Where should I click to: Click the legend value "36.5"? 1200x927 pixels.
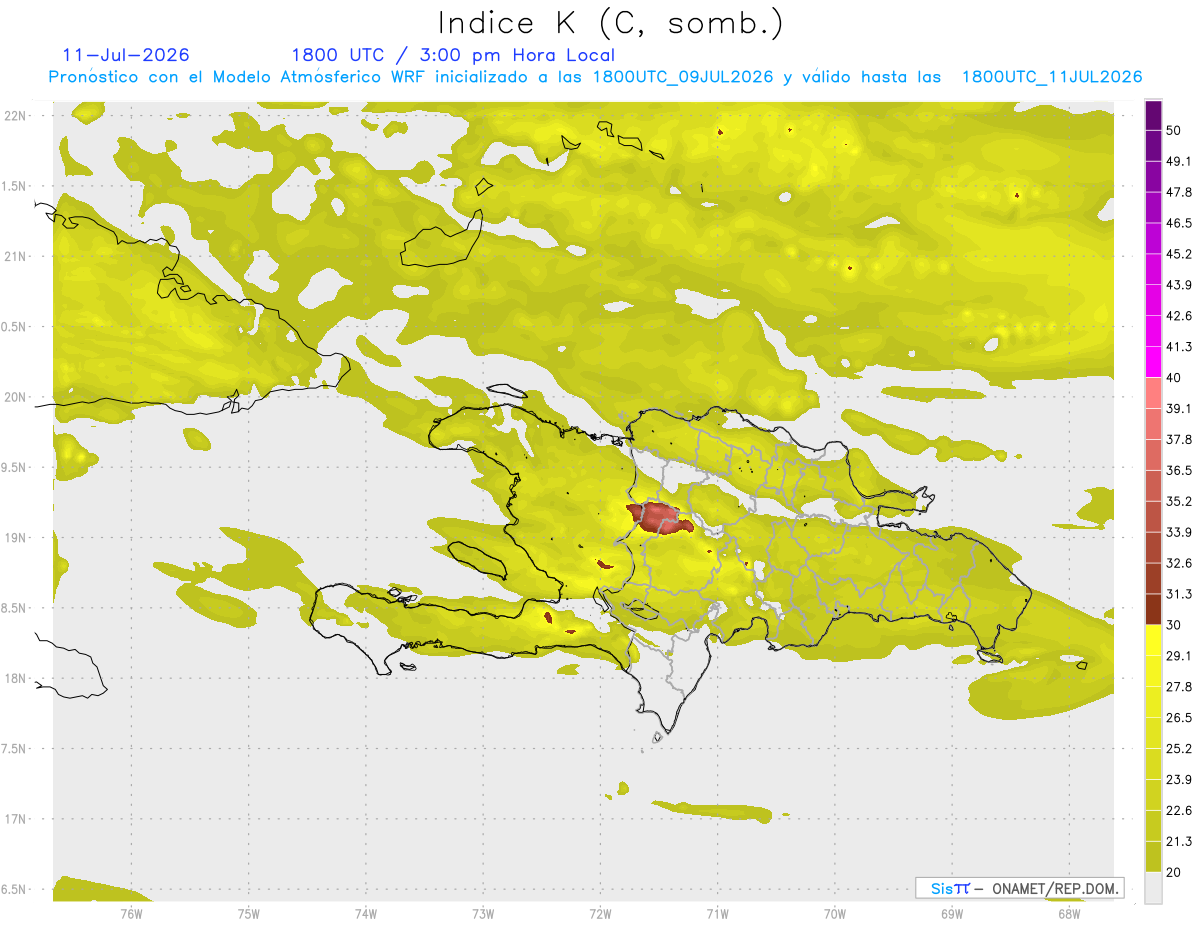1180,470
